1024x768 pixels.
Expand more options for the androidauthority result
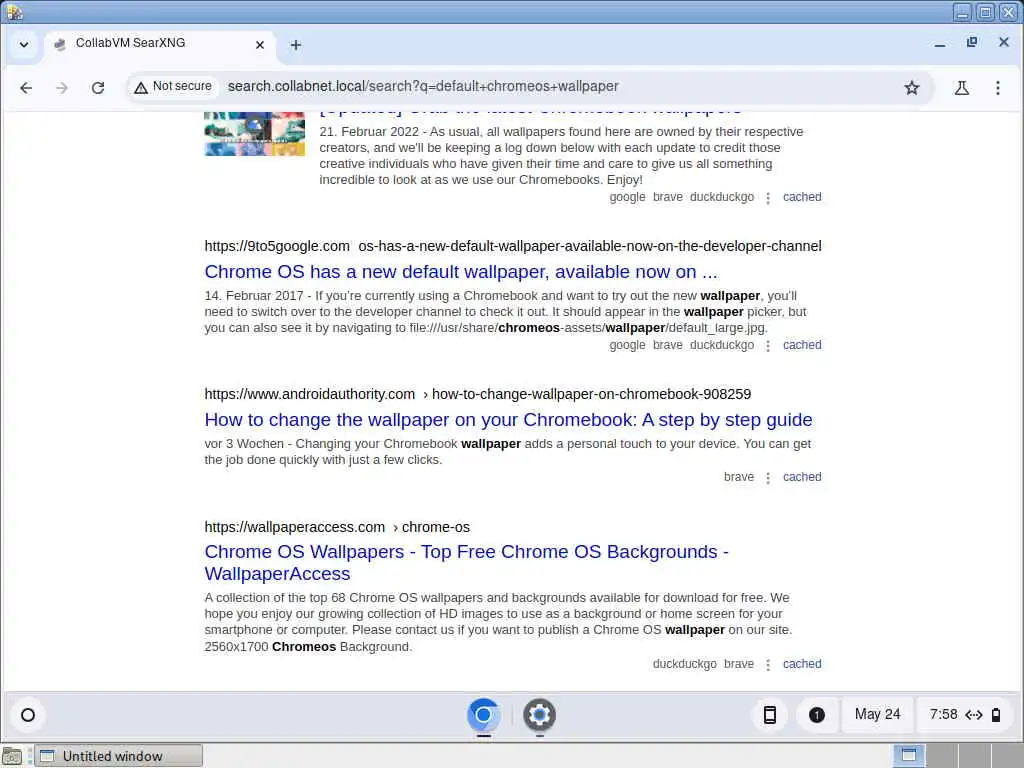pos(768,477)
